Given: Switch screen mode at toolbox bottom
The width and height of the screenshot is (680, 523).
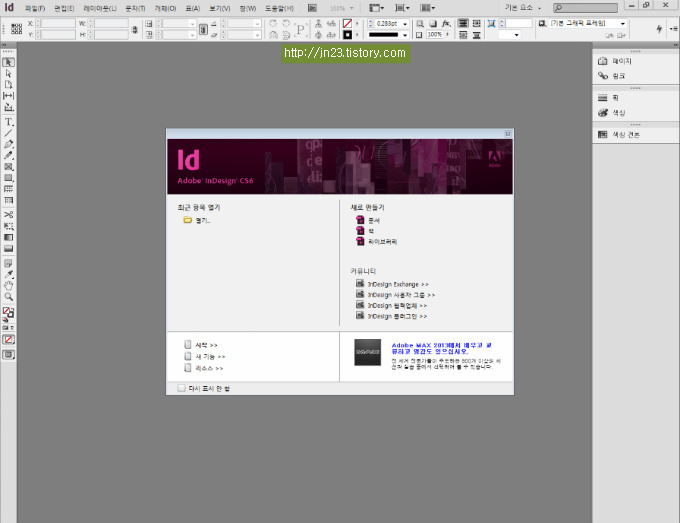Looking at the screenshot, I should (8, 355).
